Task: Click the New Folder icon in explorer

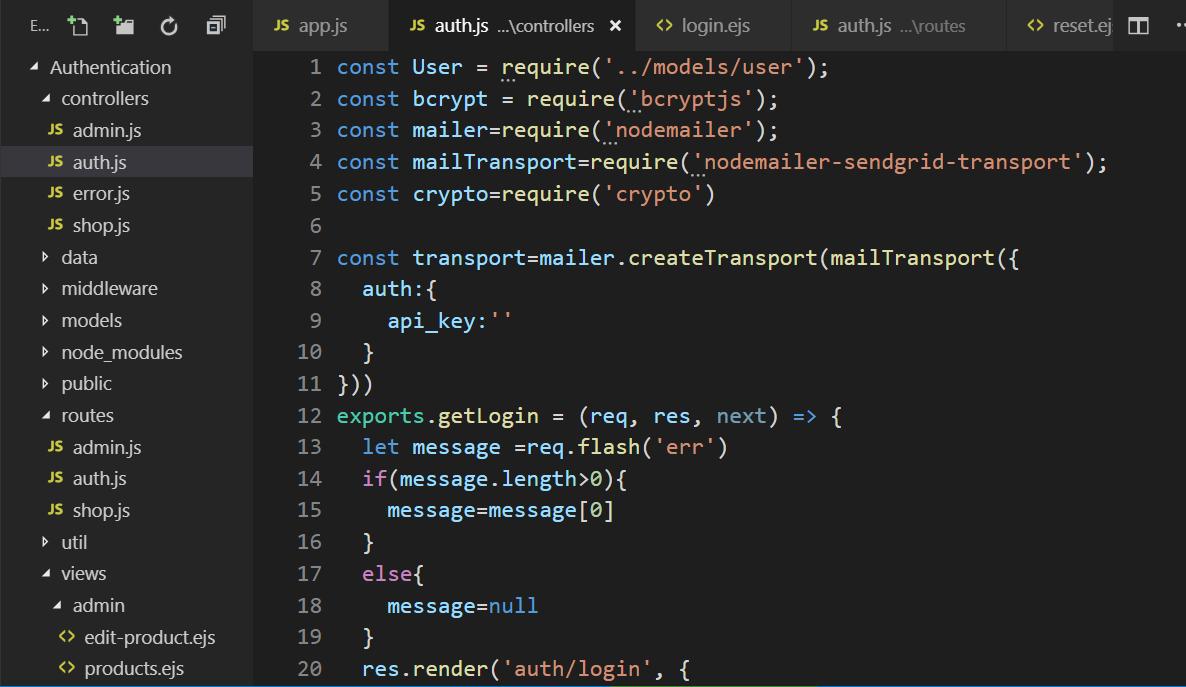Action: [123, 26]
